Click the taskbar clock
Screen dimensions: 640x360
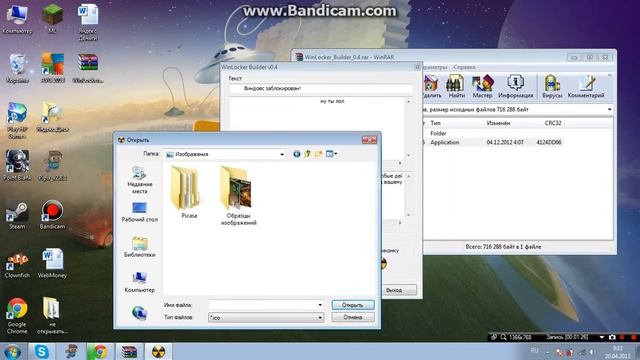(x=618, y=352)
